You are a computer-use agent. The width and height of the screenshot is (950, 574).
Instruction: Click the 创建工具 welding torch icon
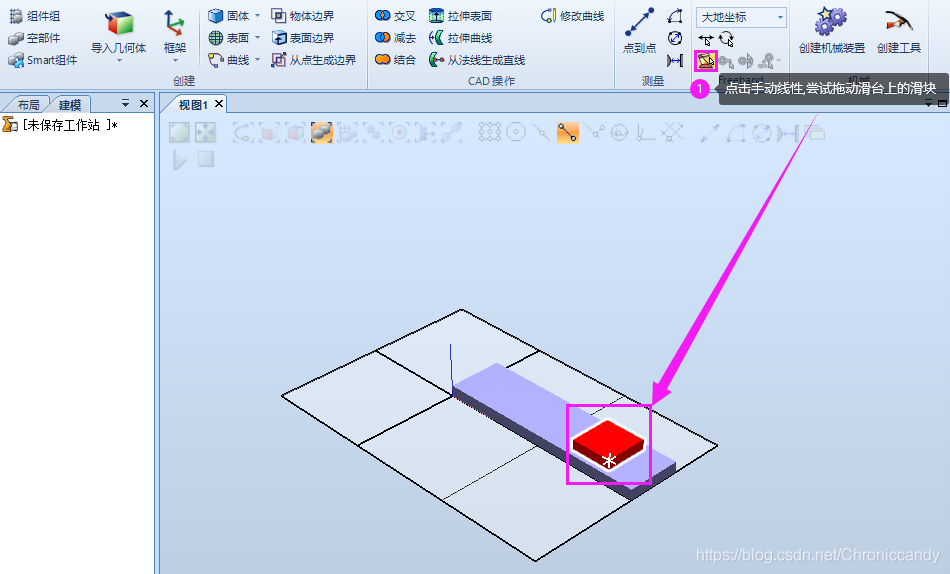click(899, 21)
